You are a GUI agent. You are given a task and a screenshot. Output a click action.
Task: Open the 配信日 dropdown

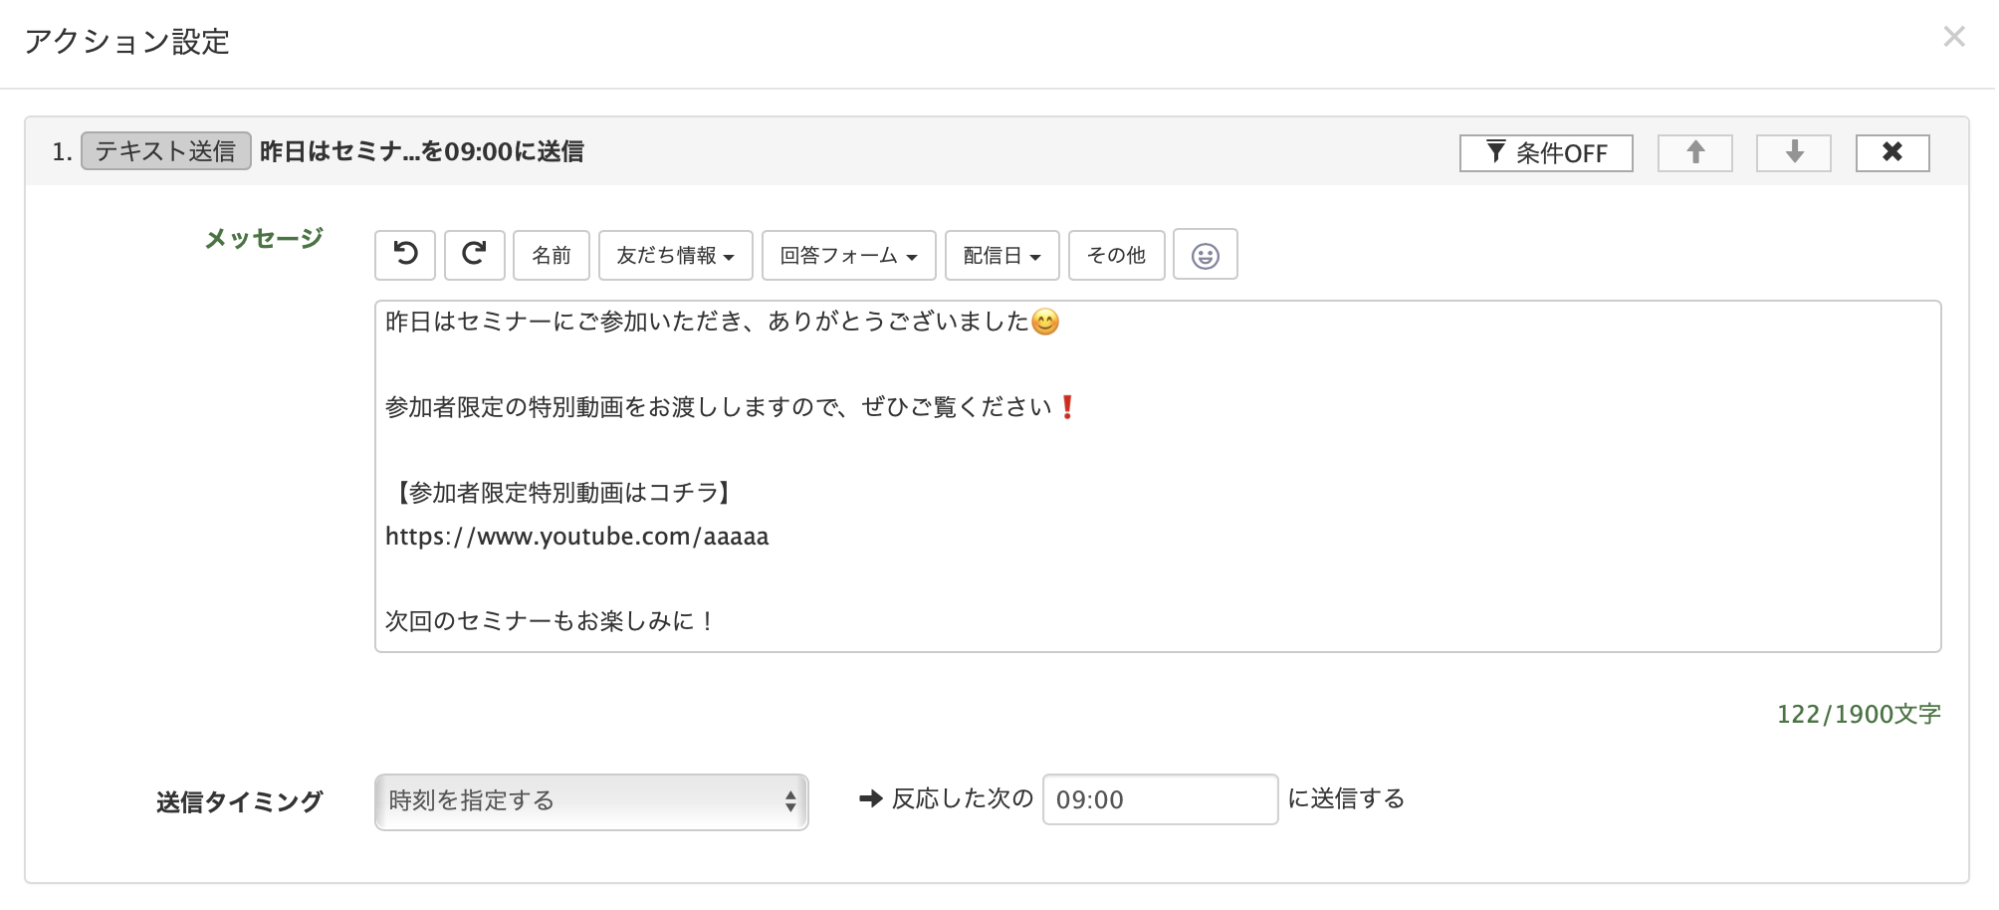click(1001, 255)
